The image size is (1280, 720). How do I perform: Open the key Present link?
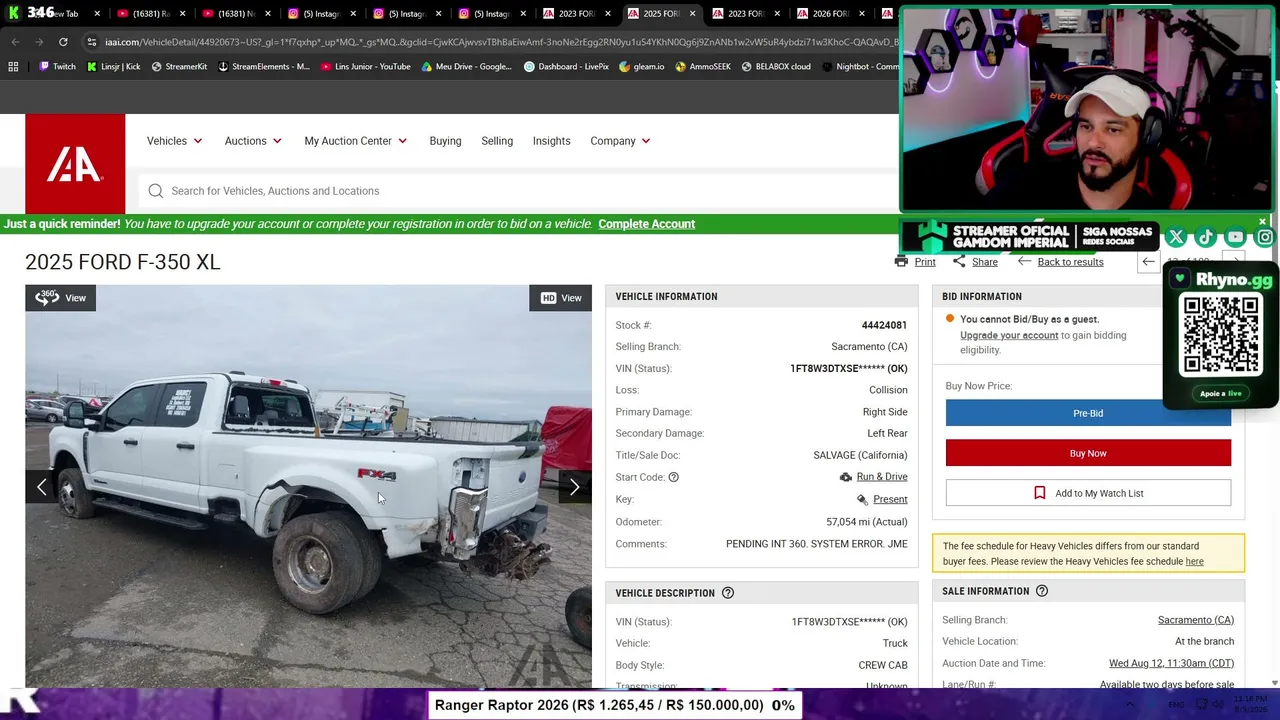890,499
